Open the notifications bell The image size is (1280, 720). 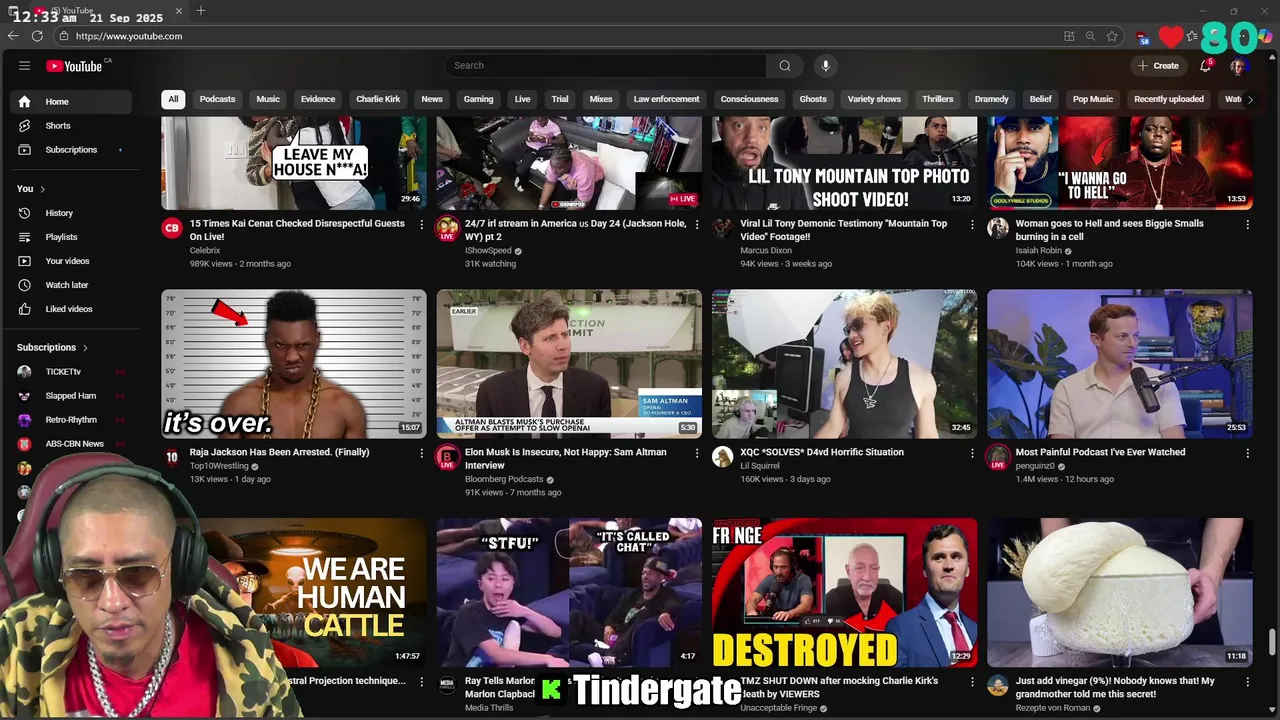tap(1207, 66)
